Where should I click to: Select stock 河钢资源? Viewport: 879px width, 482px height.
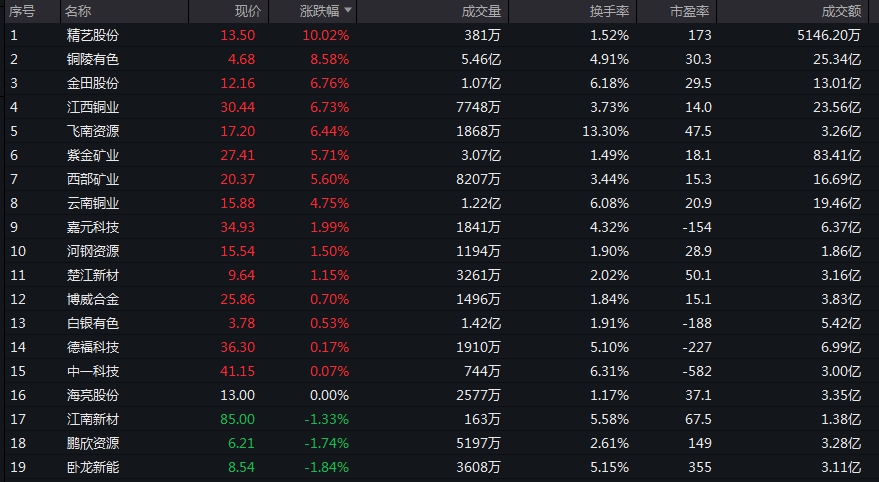(x=93, y=251)
